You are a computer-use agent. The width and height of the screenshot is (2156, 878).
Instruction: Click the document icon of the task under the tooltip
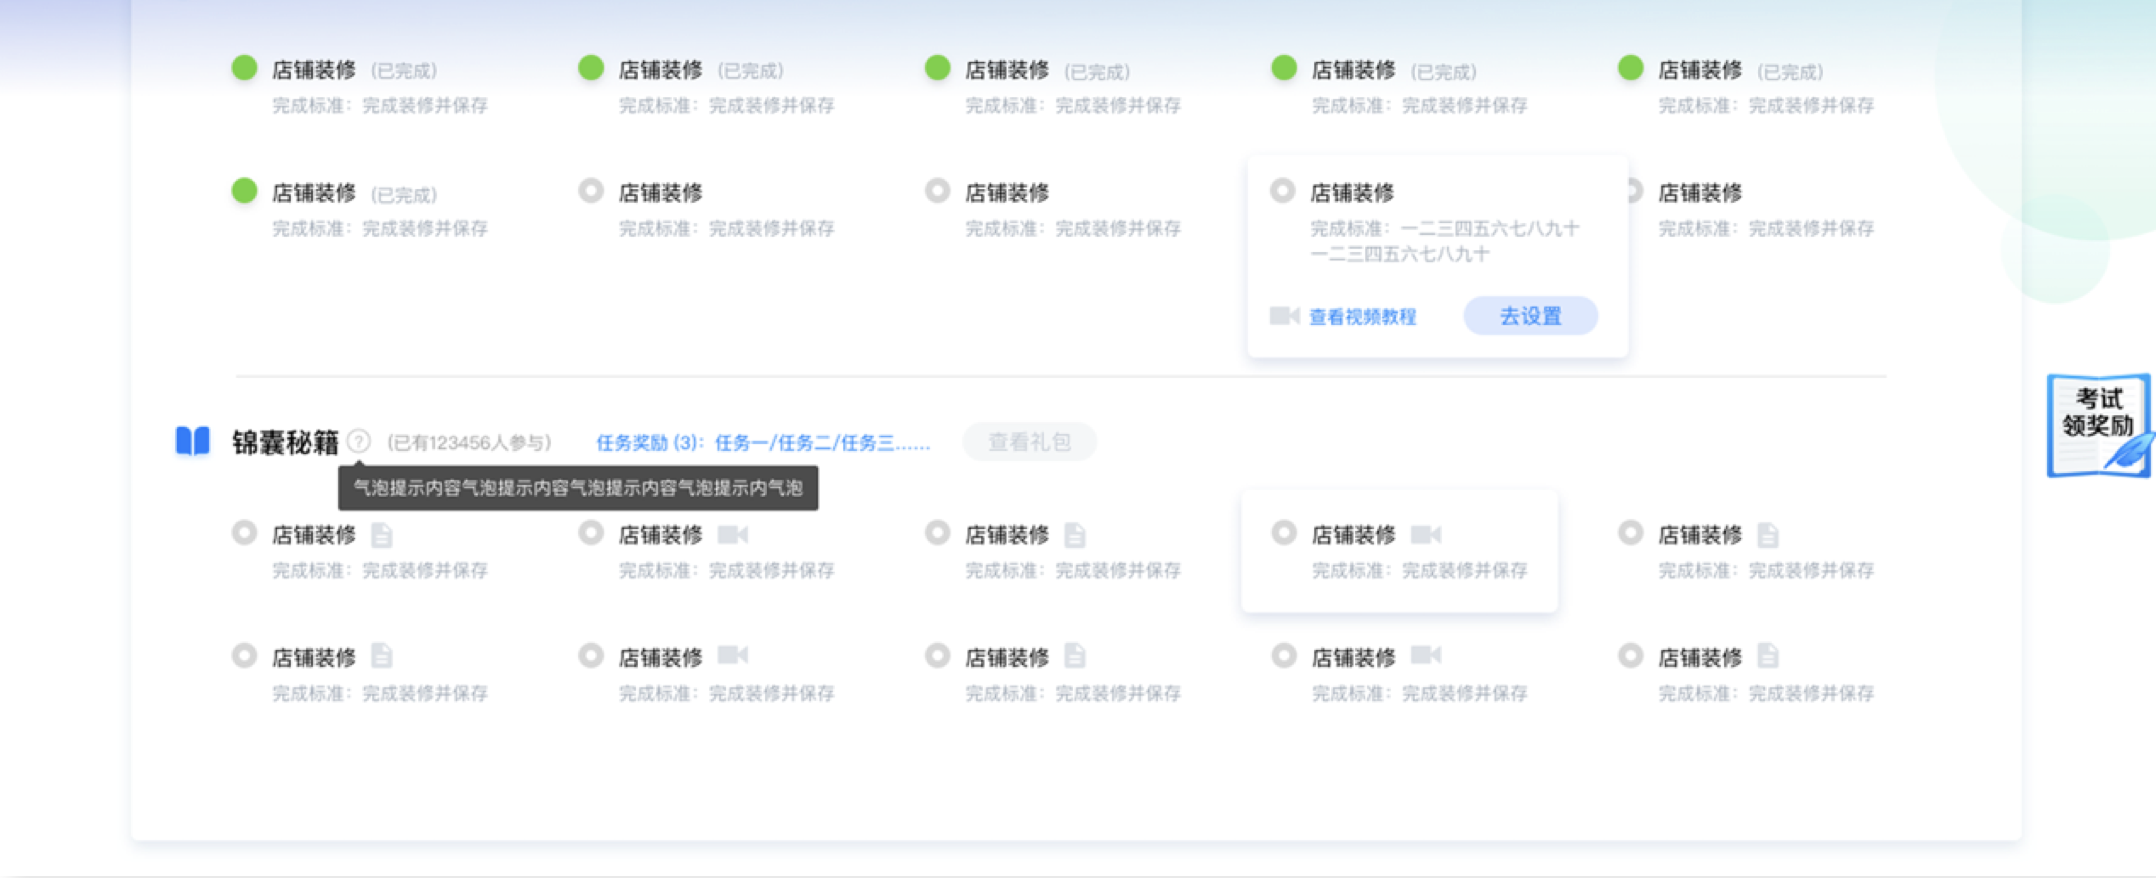pos(381,535)
